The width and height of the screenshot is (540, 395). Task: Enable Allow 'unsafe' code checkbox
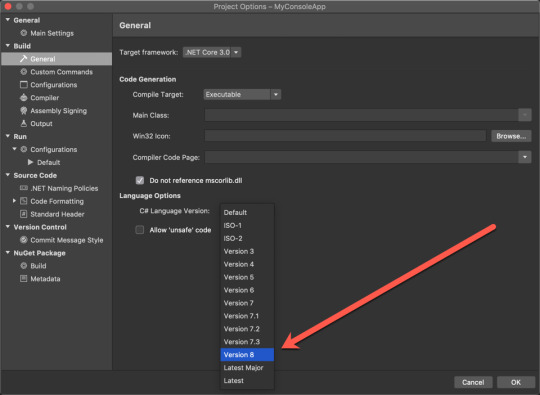tap(139, 230)
